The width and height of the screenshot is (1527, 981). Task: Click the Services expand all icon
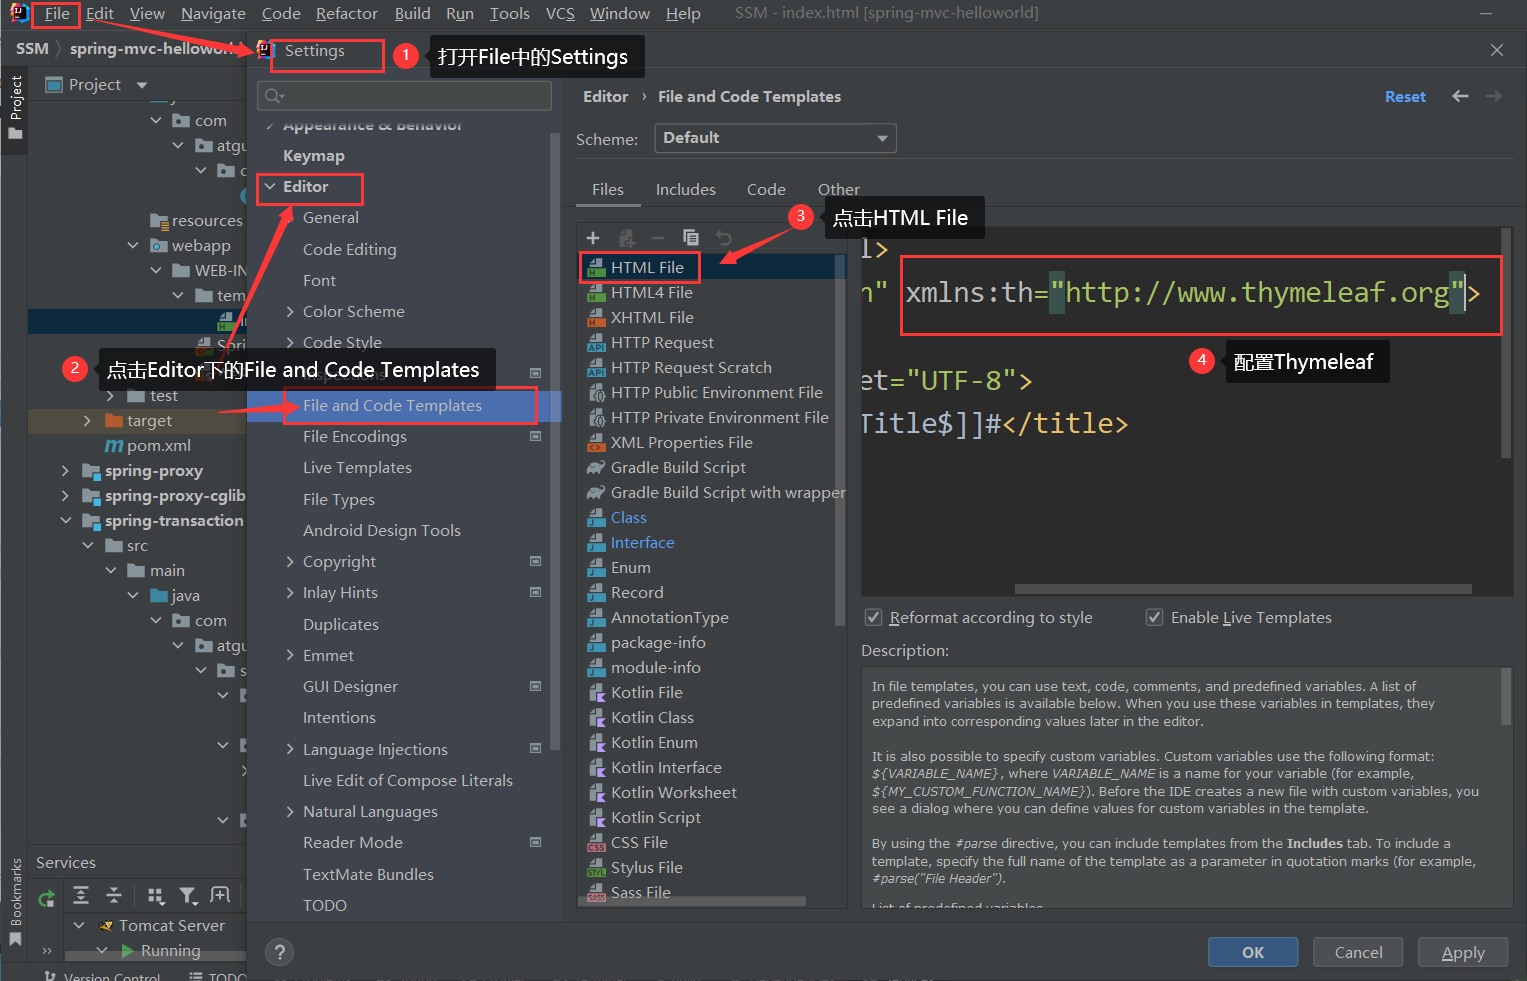[81, 895]
